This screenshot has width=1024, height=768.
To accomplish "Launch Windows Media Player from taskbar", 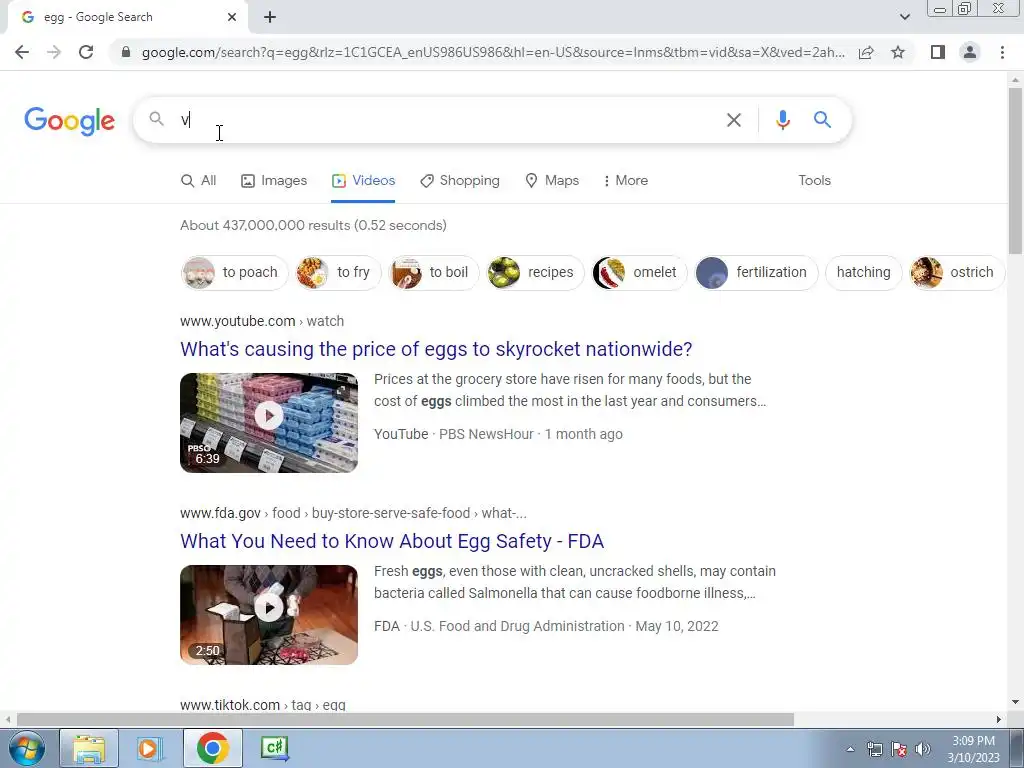I will [150, 748].
